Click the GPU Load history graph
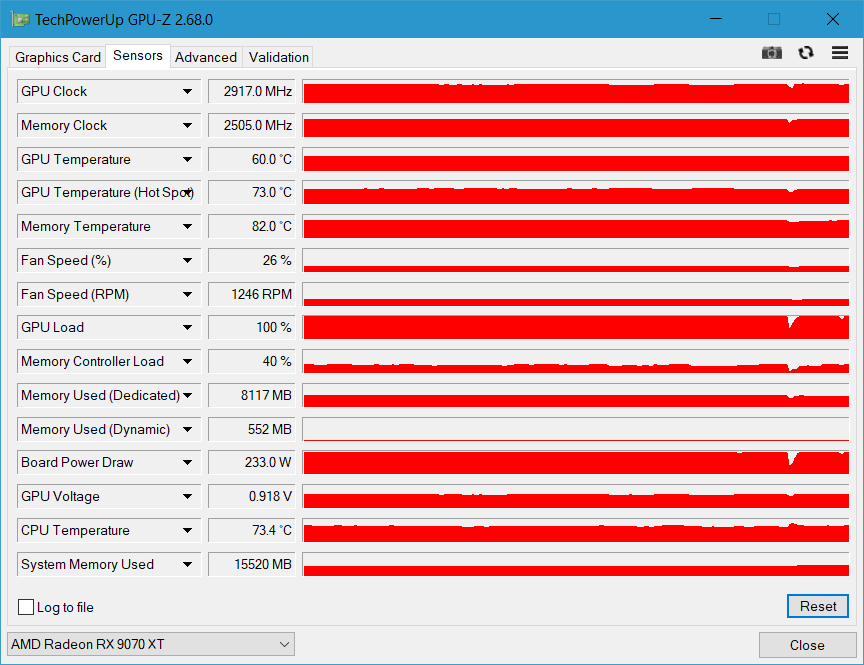This screenshot has width=864, height=665. pos(575,328)
